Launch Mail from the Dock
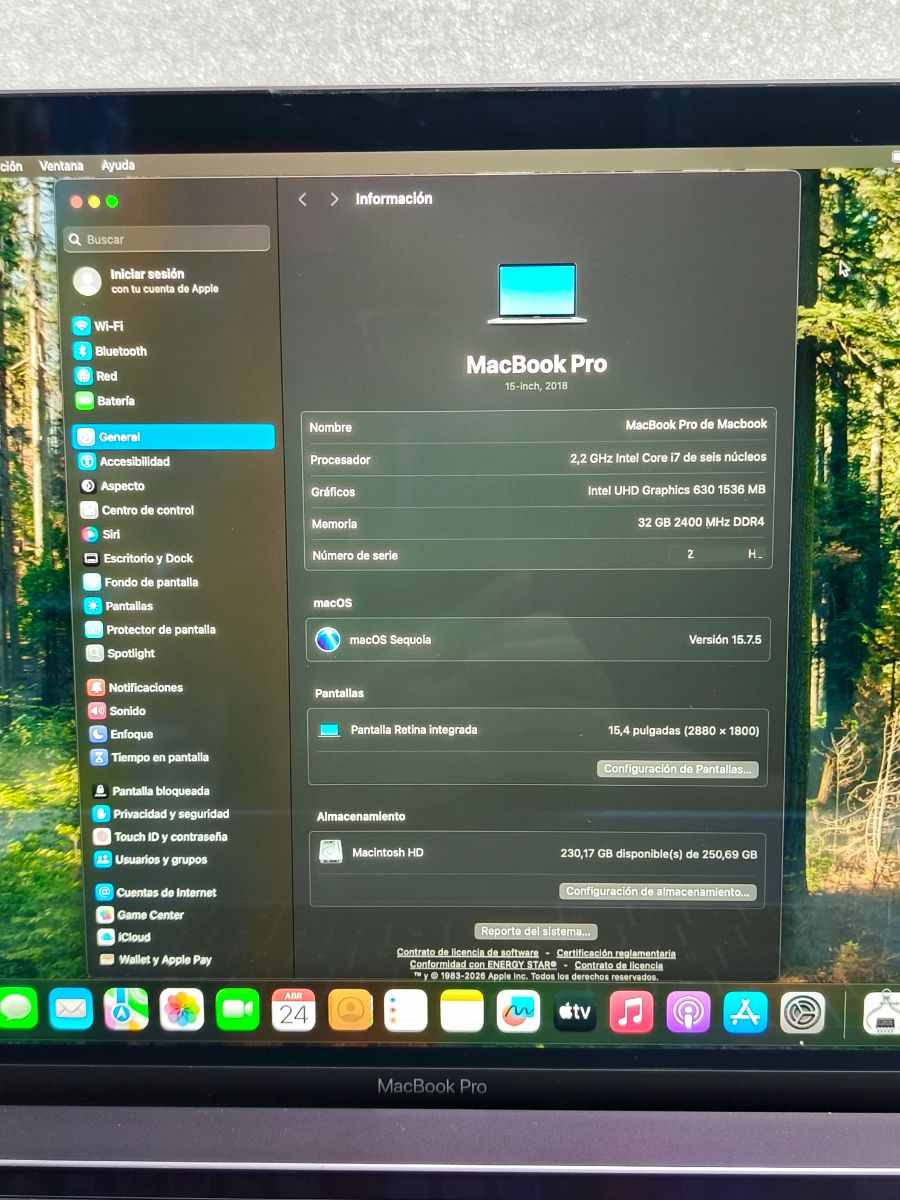Screen dimensions: 900x1200 coord(70,1009)
